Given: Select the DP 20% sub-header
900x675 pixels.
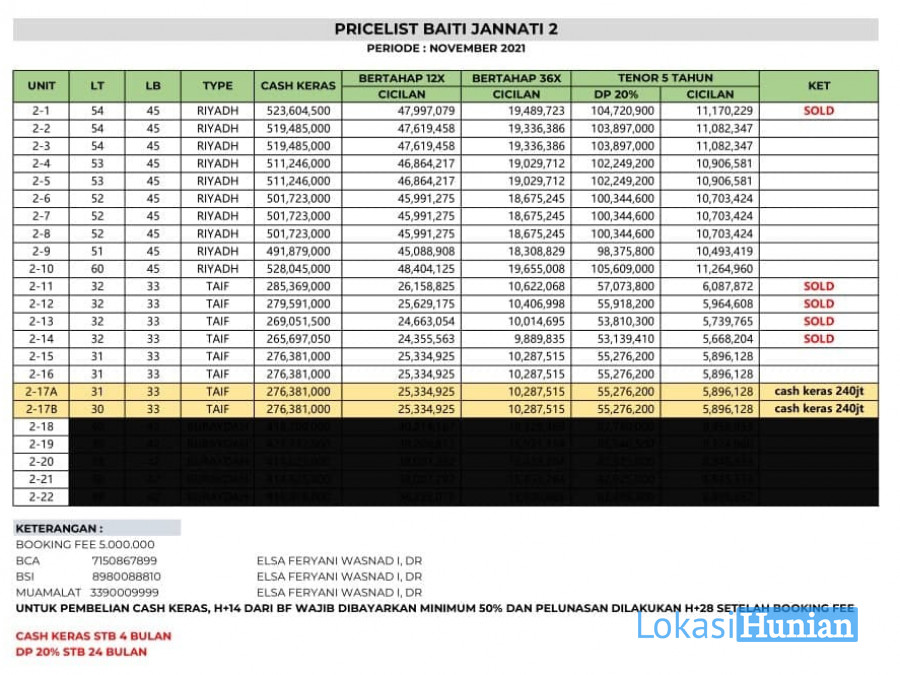Looking at the screenshot, I should [x=616, y=94].
